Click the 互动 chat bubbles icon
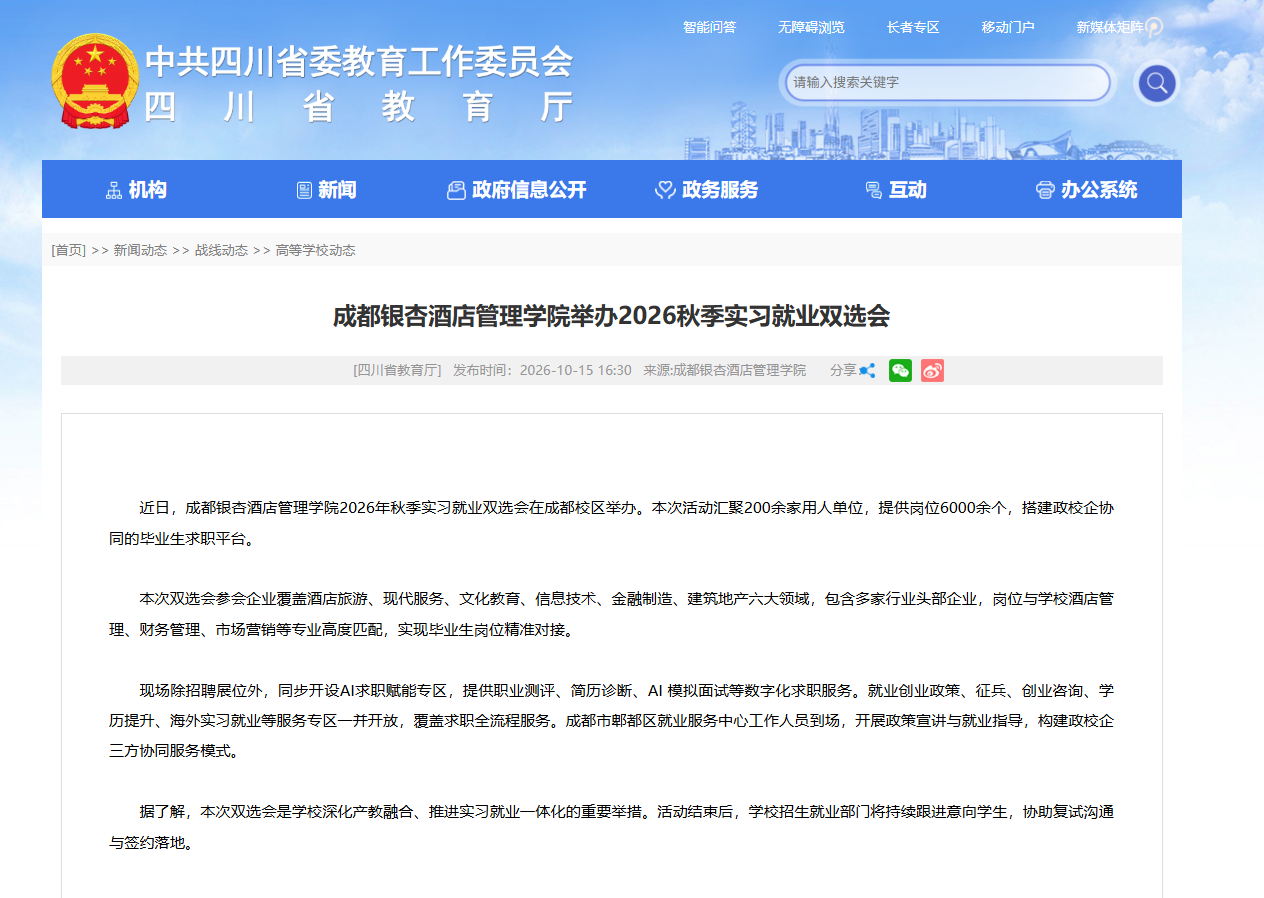1264x898 pixels. pyautogui.click(x=873, y=190)
